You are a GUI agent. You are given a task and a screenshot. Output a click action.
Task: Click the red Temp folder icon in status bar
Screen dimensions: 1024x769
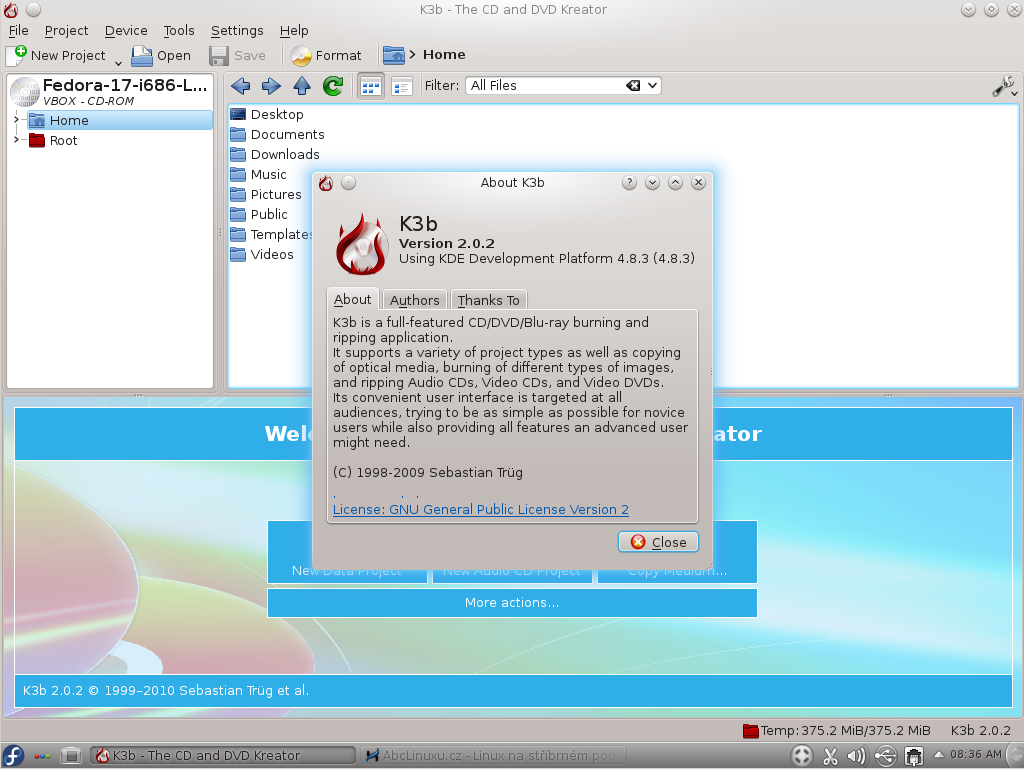pos(750,730)
